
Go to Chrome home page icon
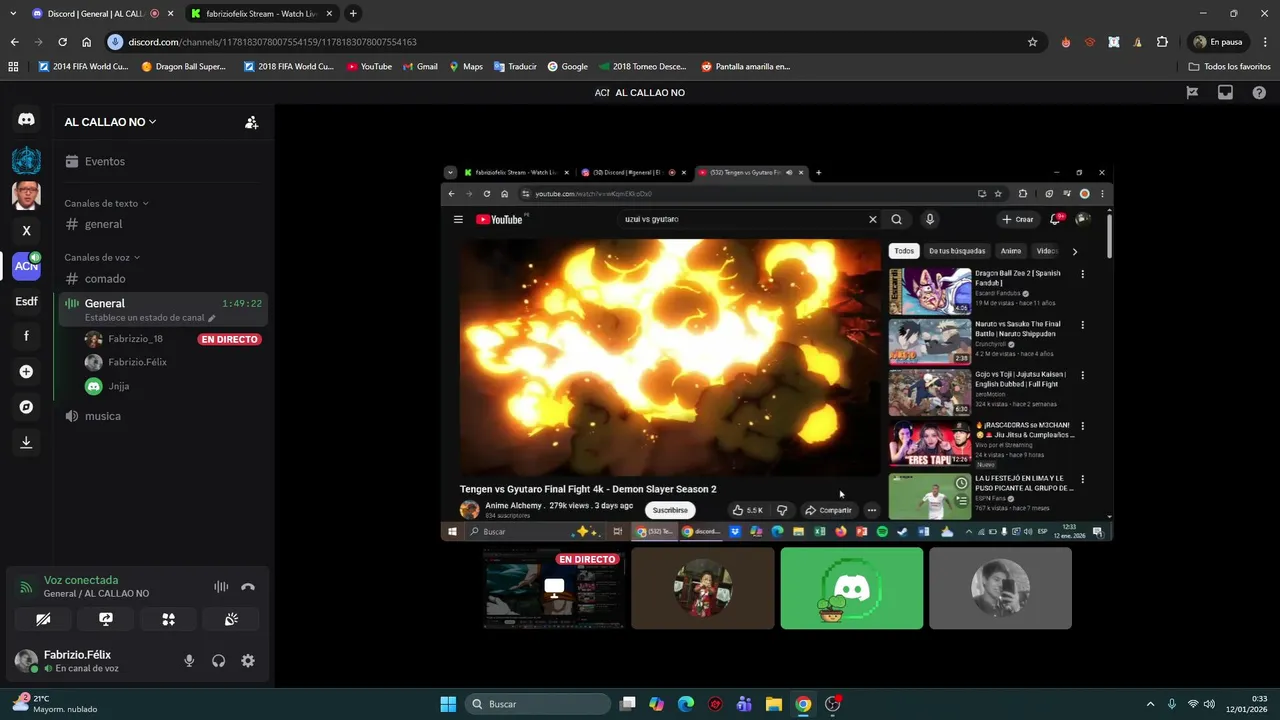(x=87, y=42)
